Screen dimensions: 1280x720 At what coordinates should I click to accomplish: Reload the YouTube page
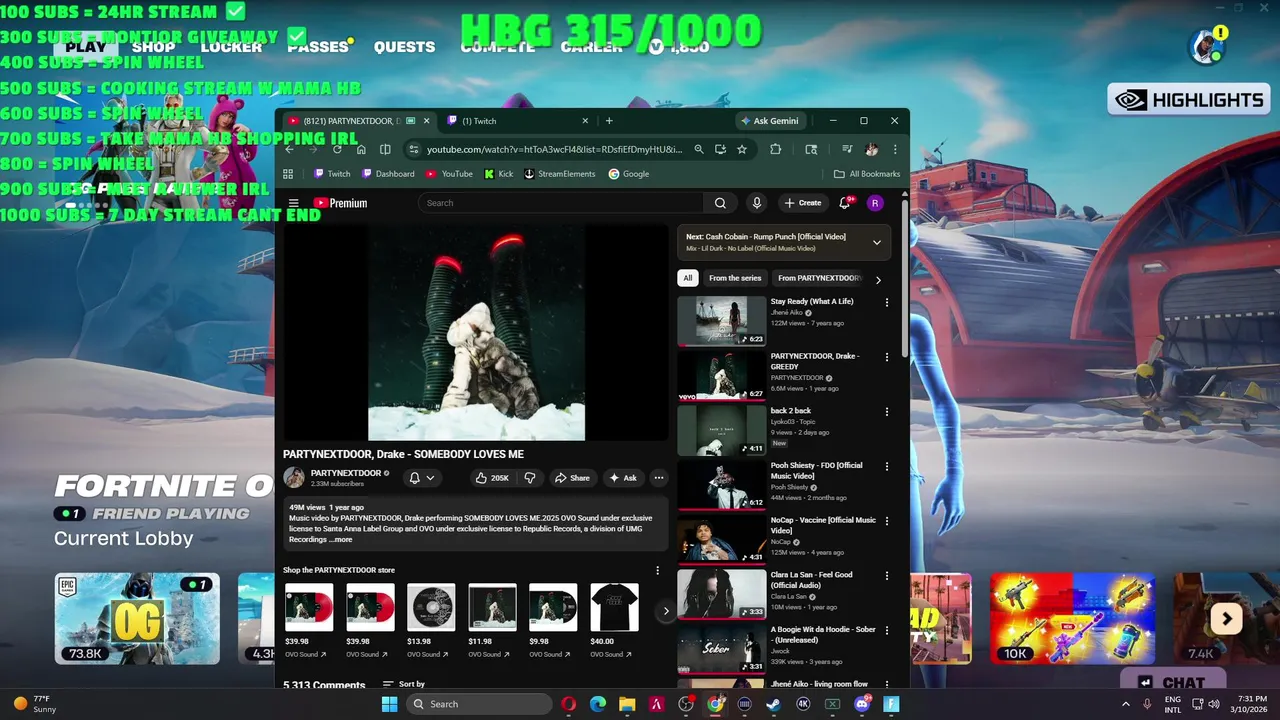coord(337,149)
